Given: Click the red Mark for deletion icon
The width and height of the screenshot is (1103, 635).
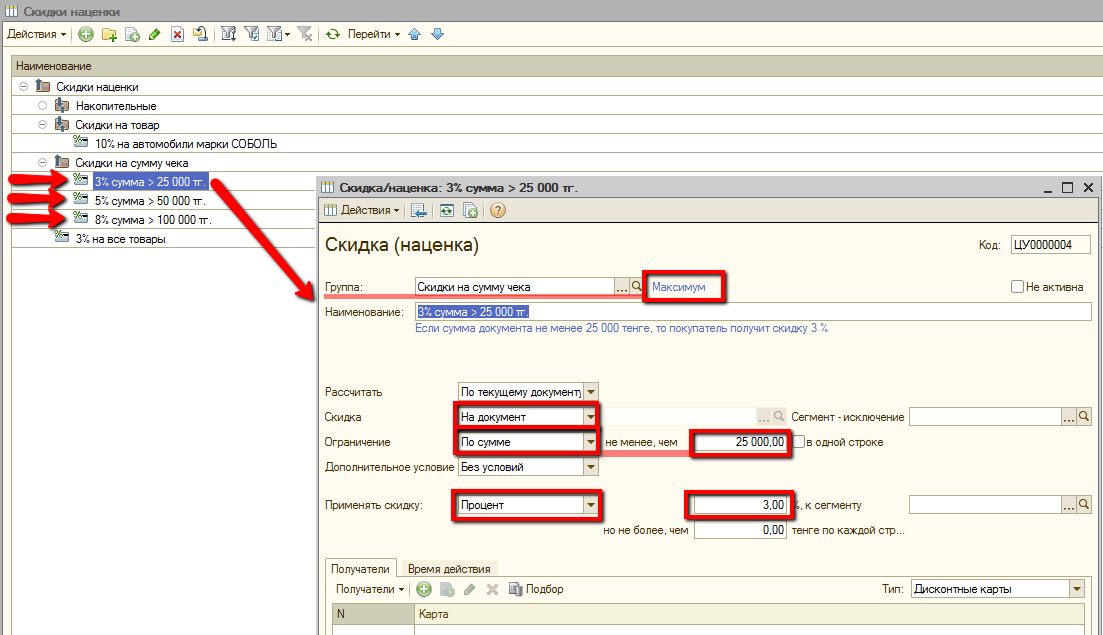Looking at the screenshot, I should coord(177,34).
